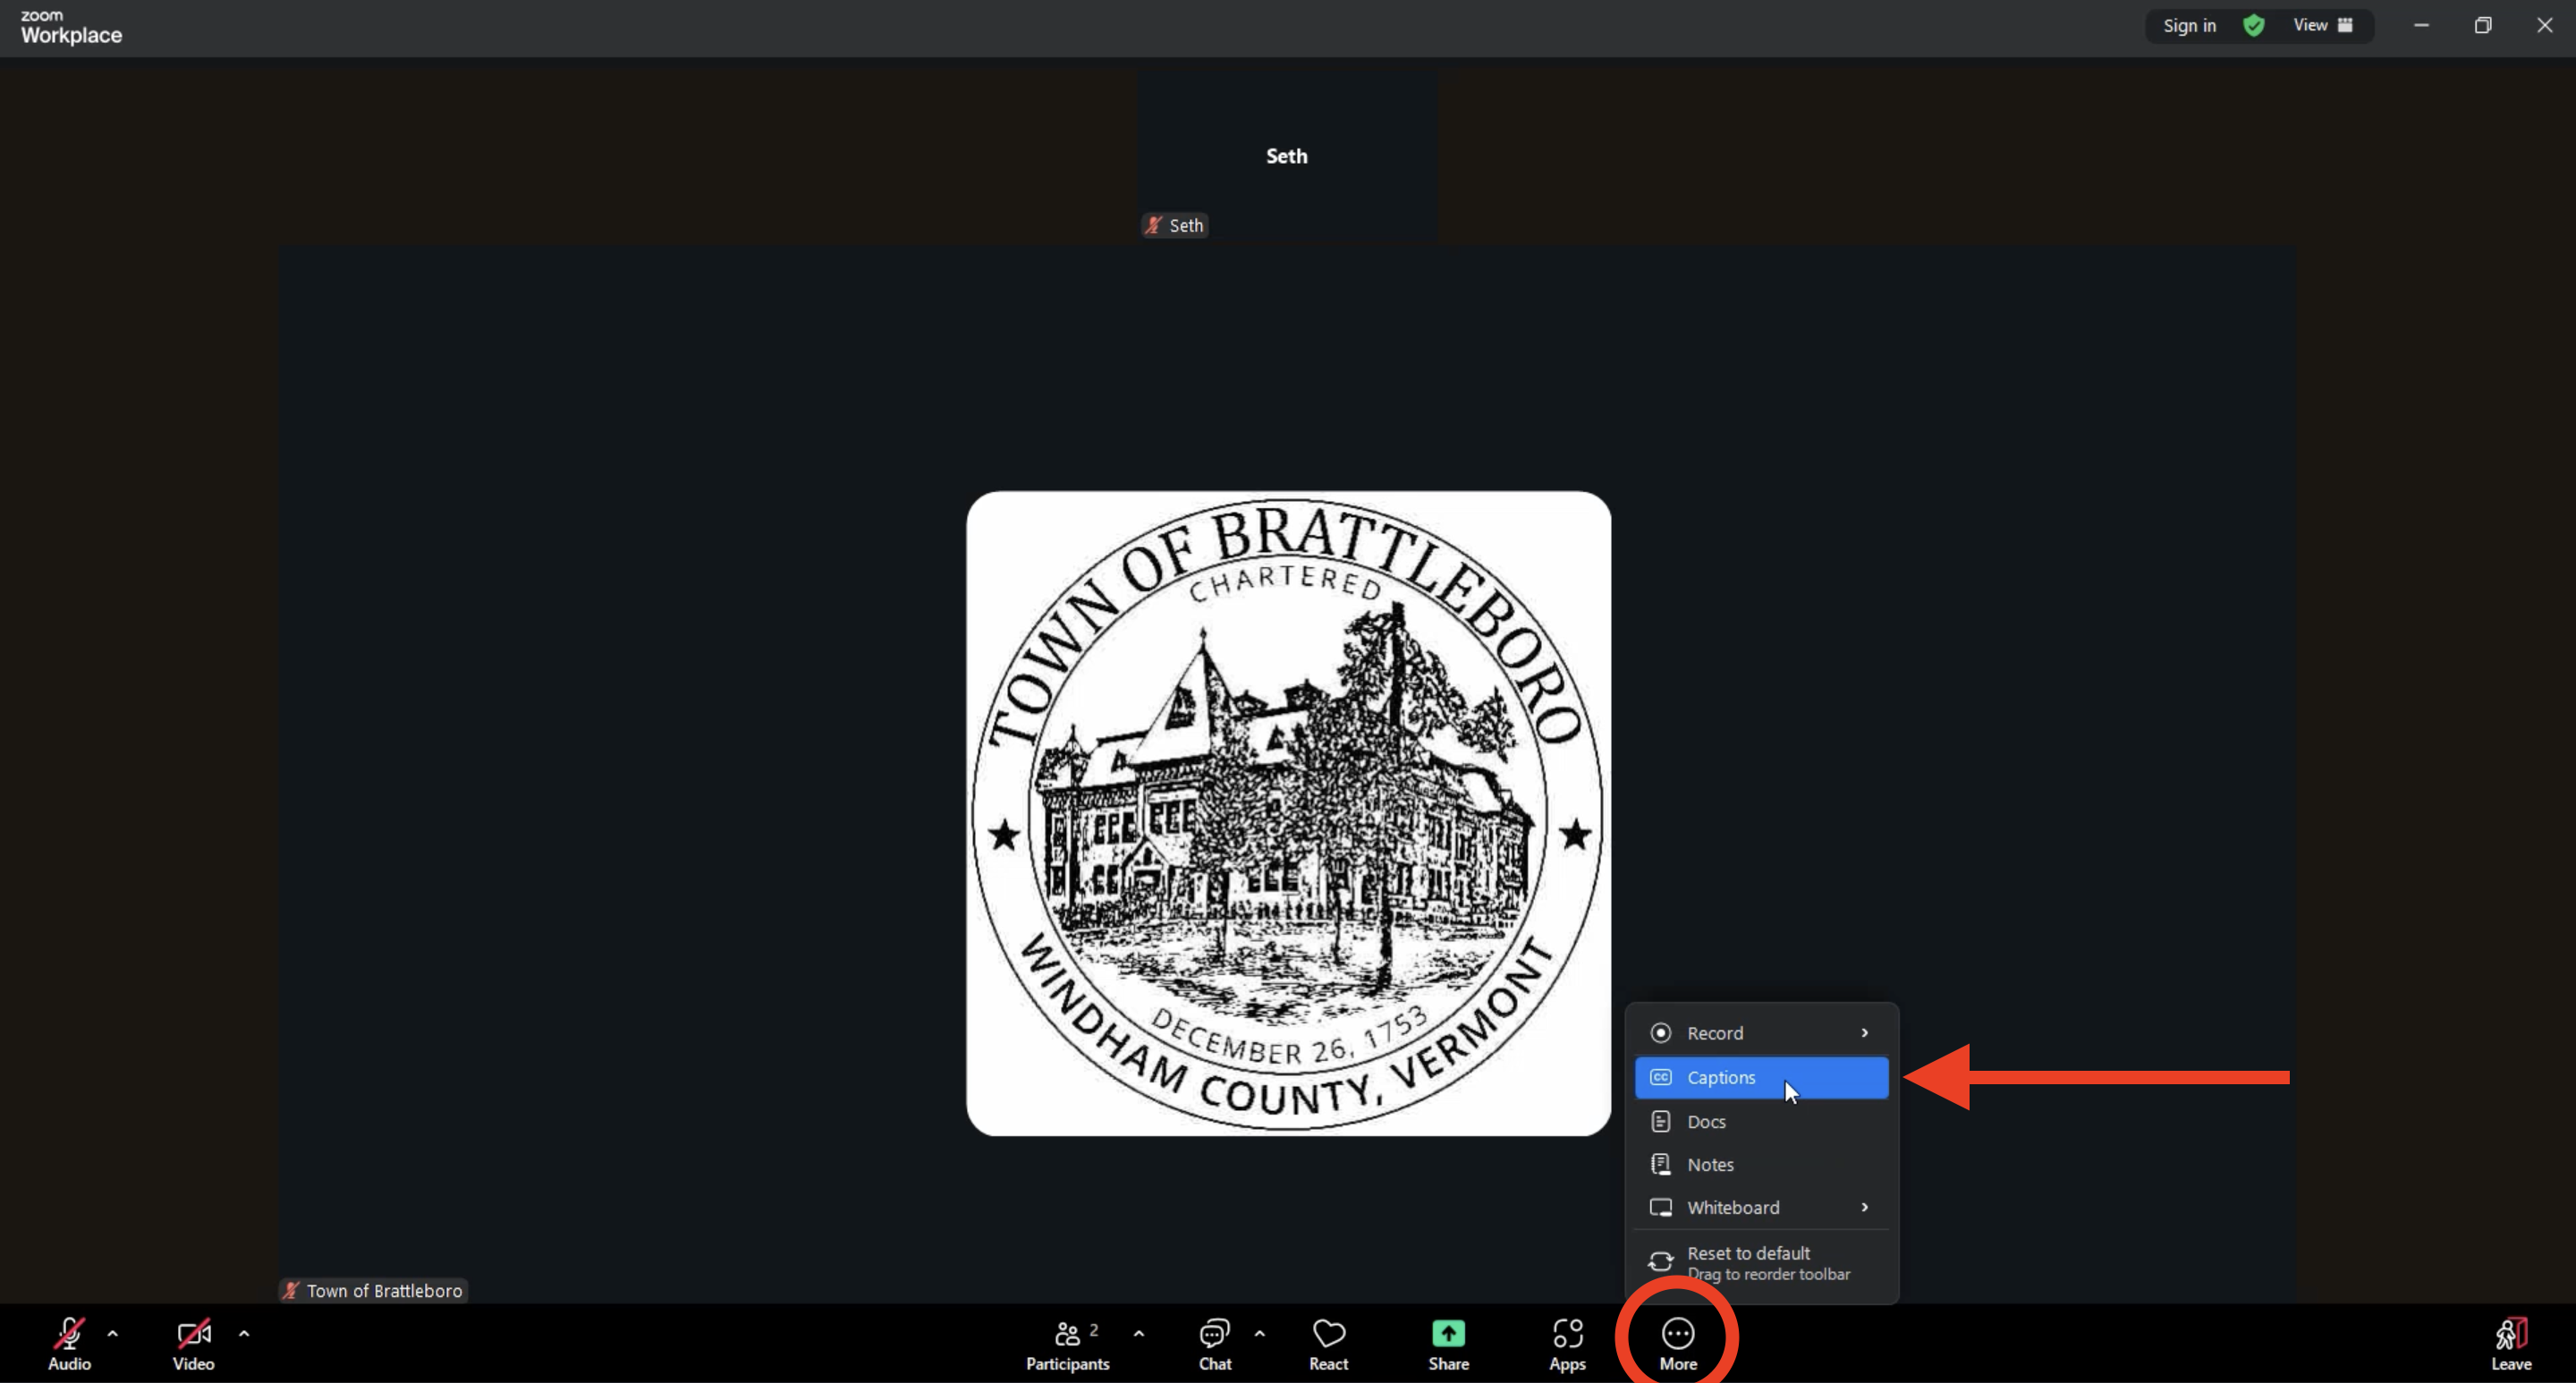The width and height of the screenshot is (2576, 1383).
Task: Open the Apps panel
Action: pyautogui.click(x=1567, y=1341)
